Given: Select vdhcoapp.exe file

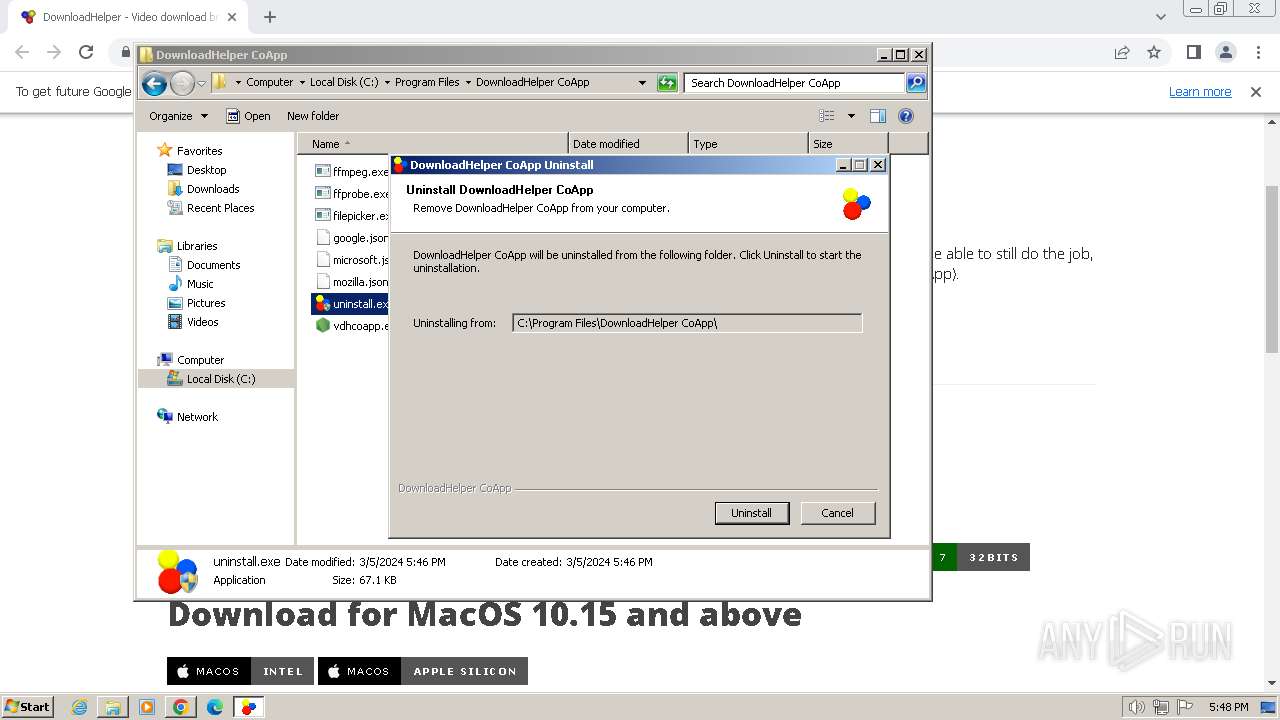Looking at the screenshot, I should coord(351,326).
